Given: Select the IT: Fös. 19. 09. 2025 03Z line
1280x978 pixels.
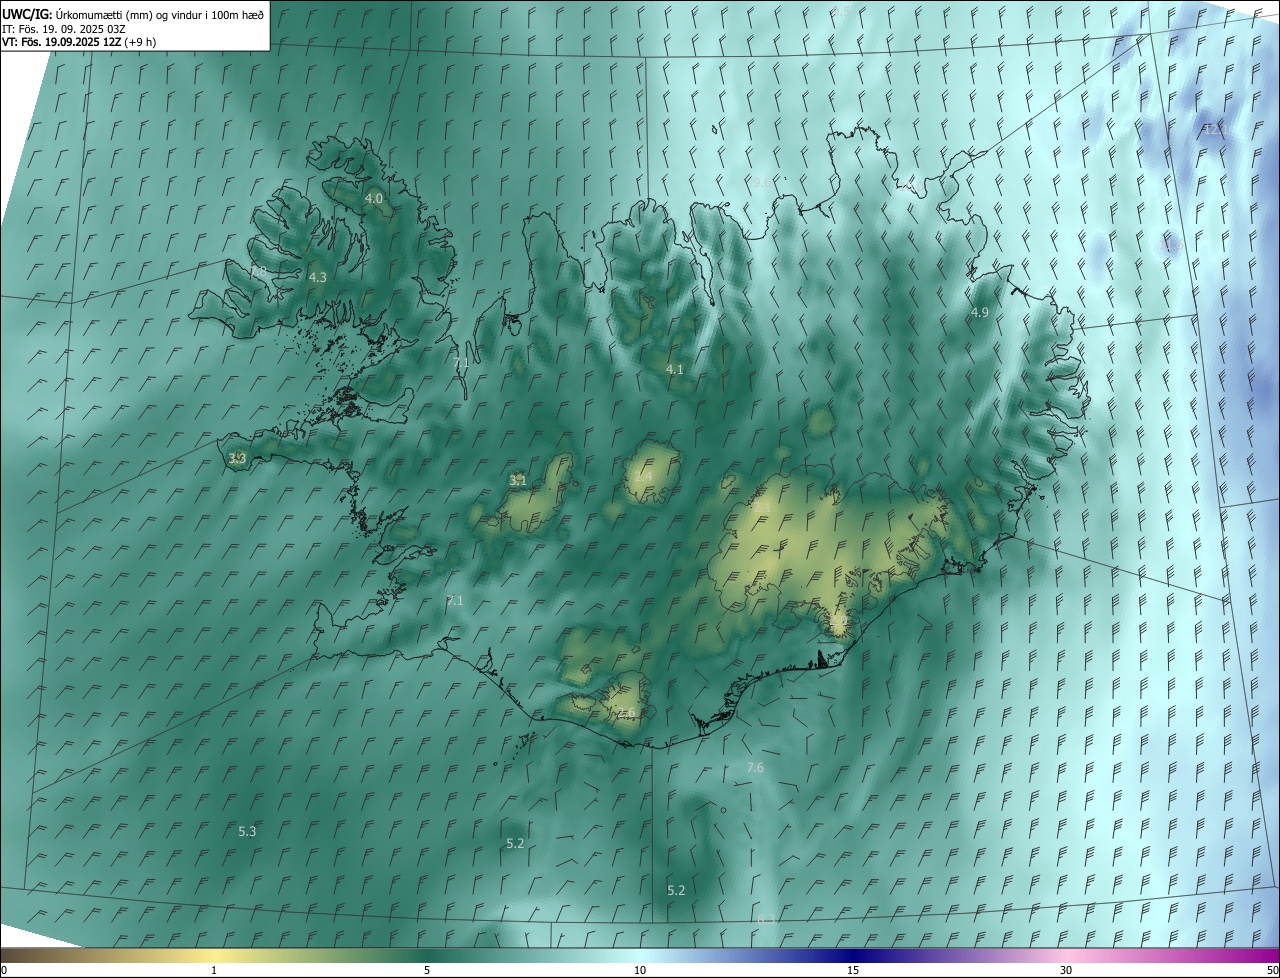Looking at the screenshot, I should click(x=64, y=29).
